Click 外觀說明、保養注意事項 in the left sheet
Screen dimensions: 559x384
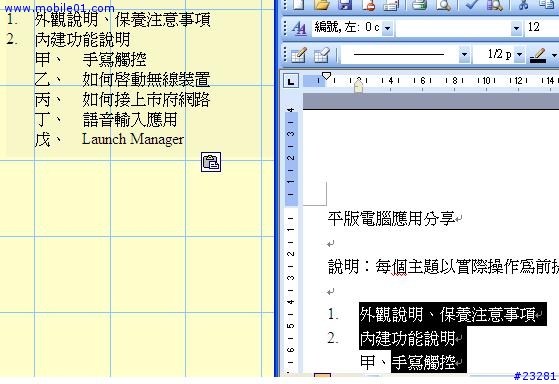click(123, 20)
